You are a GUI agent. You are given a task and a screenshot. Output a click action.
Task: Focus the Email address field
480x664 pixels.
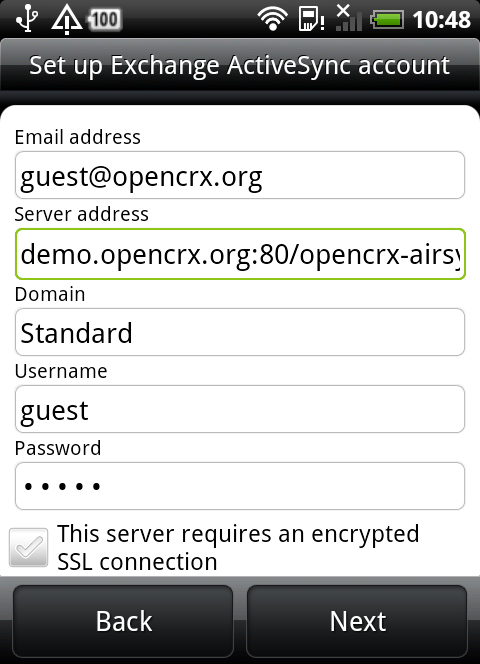click(240, 175)
